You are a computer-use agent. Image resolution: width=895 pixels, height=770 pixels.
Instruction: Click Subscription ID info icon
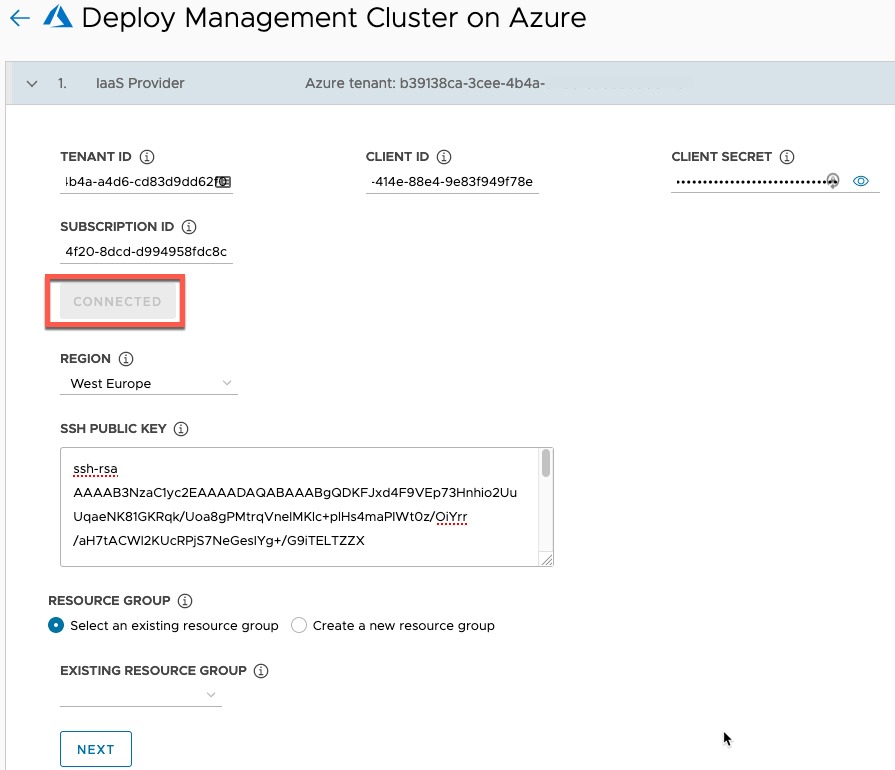tap(189, 227)
